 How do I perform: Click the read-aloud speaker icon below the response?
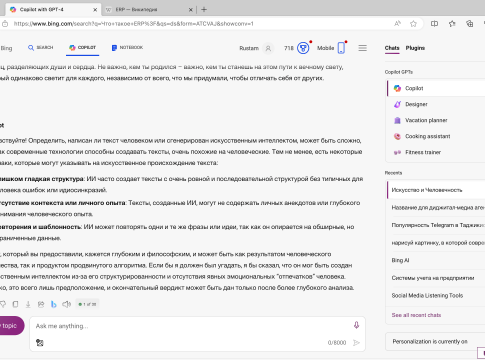[x=66, y=304]
